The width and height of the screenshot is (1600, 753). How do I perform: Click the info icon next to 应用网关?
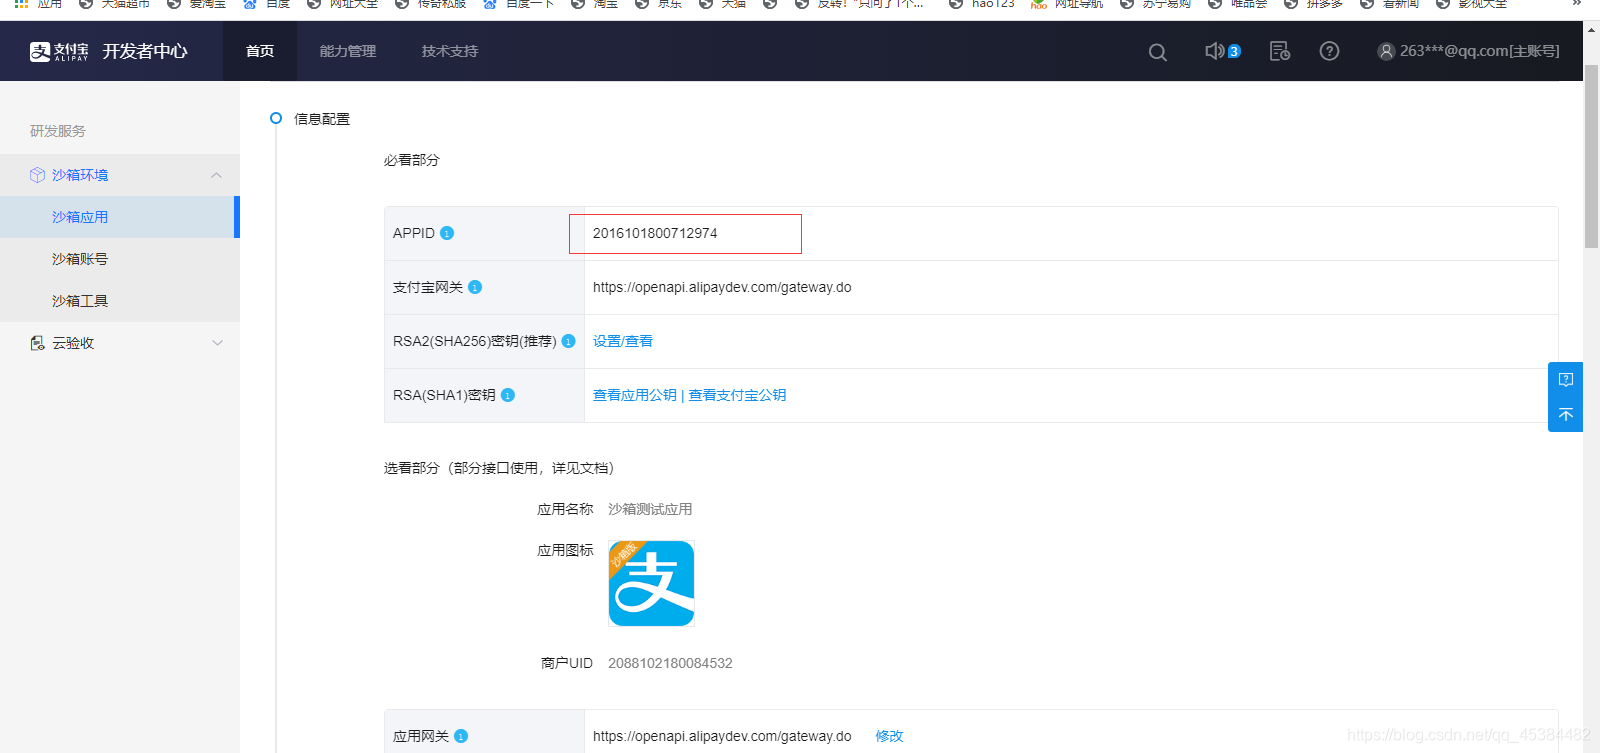click(x=461, y=736)
